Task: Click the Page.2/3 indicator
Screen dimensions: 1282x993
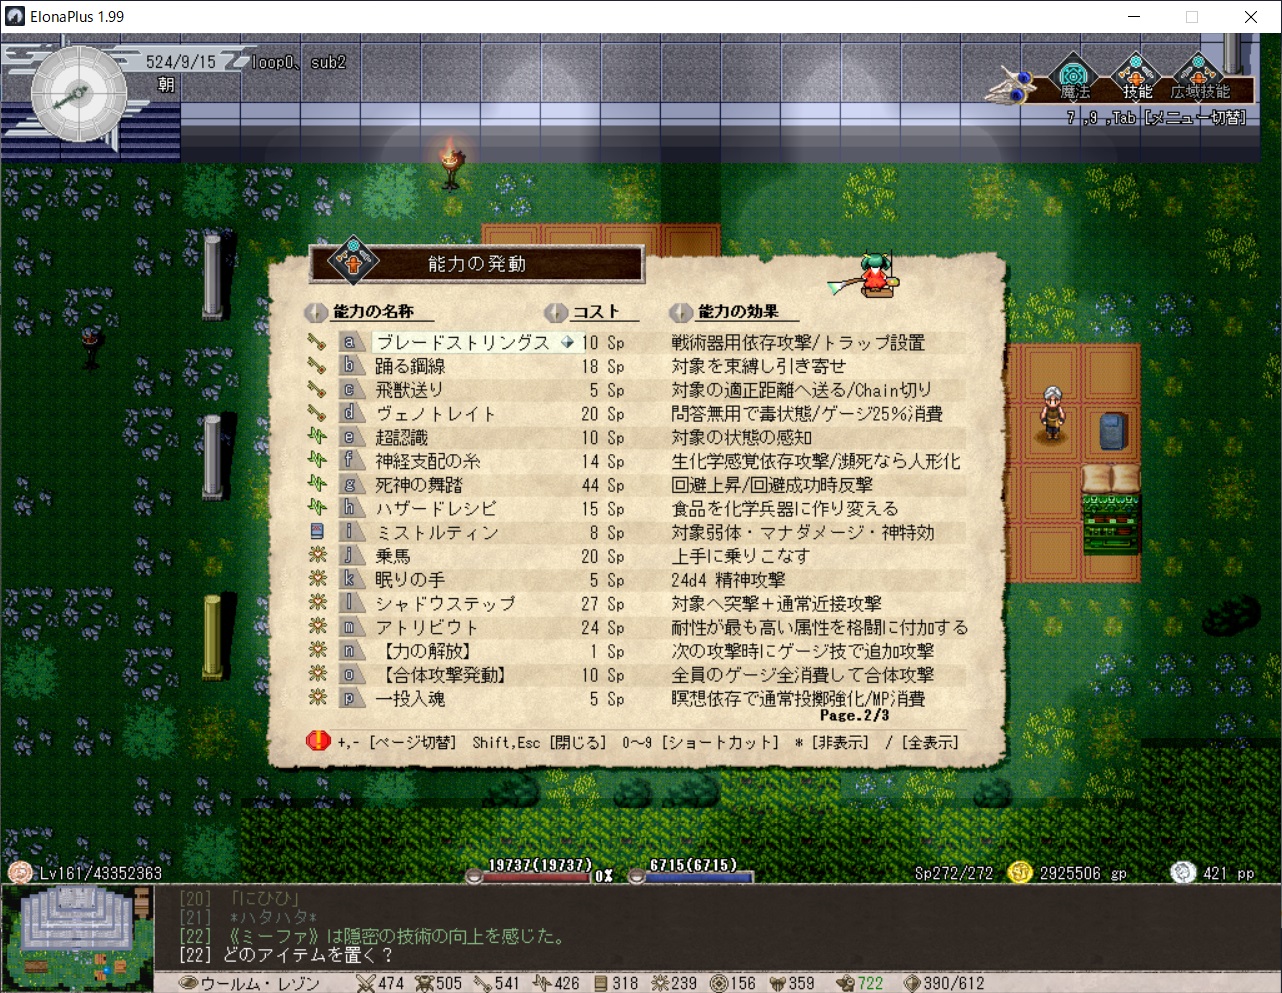Action: [854, 715]
